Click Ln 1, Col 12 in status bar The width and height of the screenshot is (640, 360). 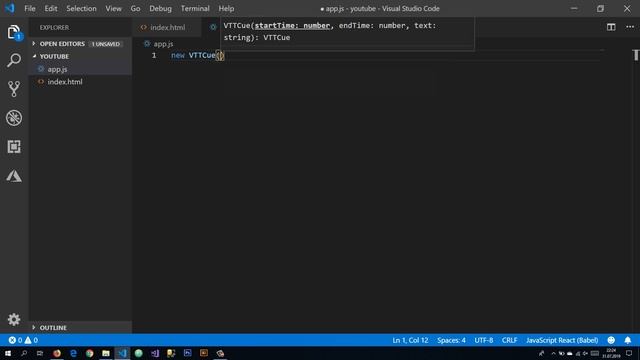point(410,340)
